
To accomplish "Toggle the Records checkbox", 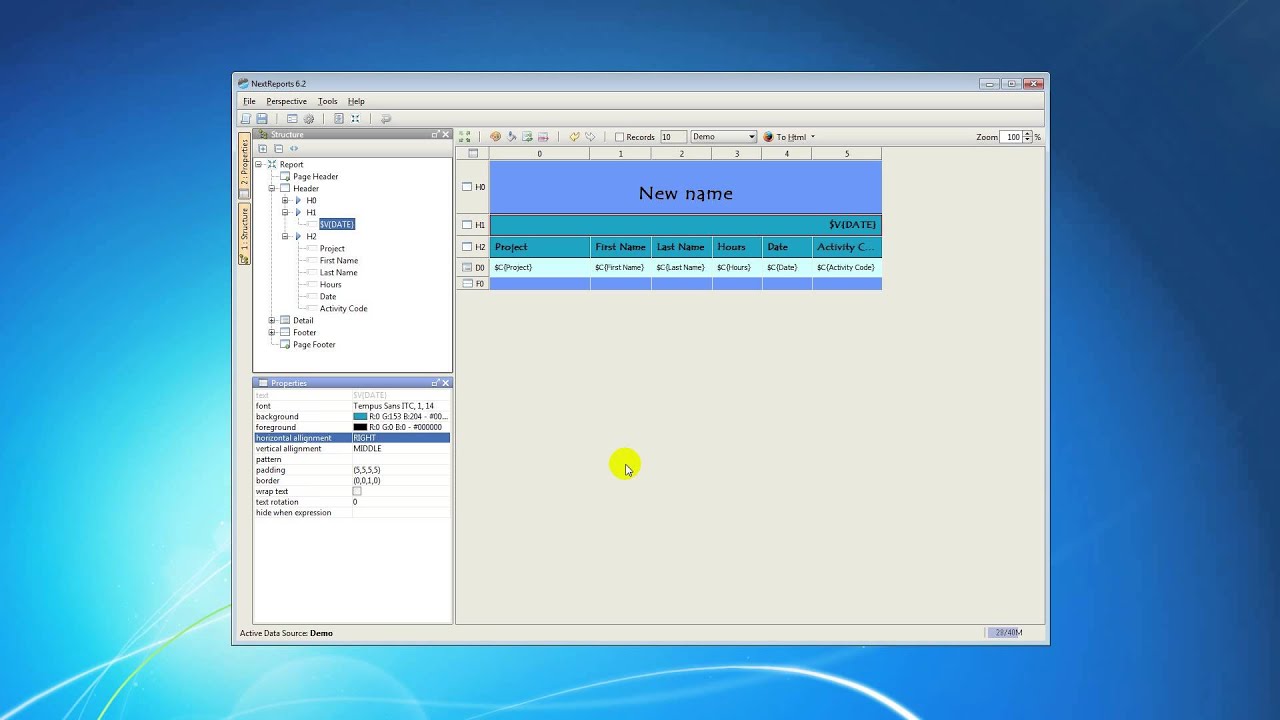I will [619, 137].
